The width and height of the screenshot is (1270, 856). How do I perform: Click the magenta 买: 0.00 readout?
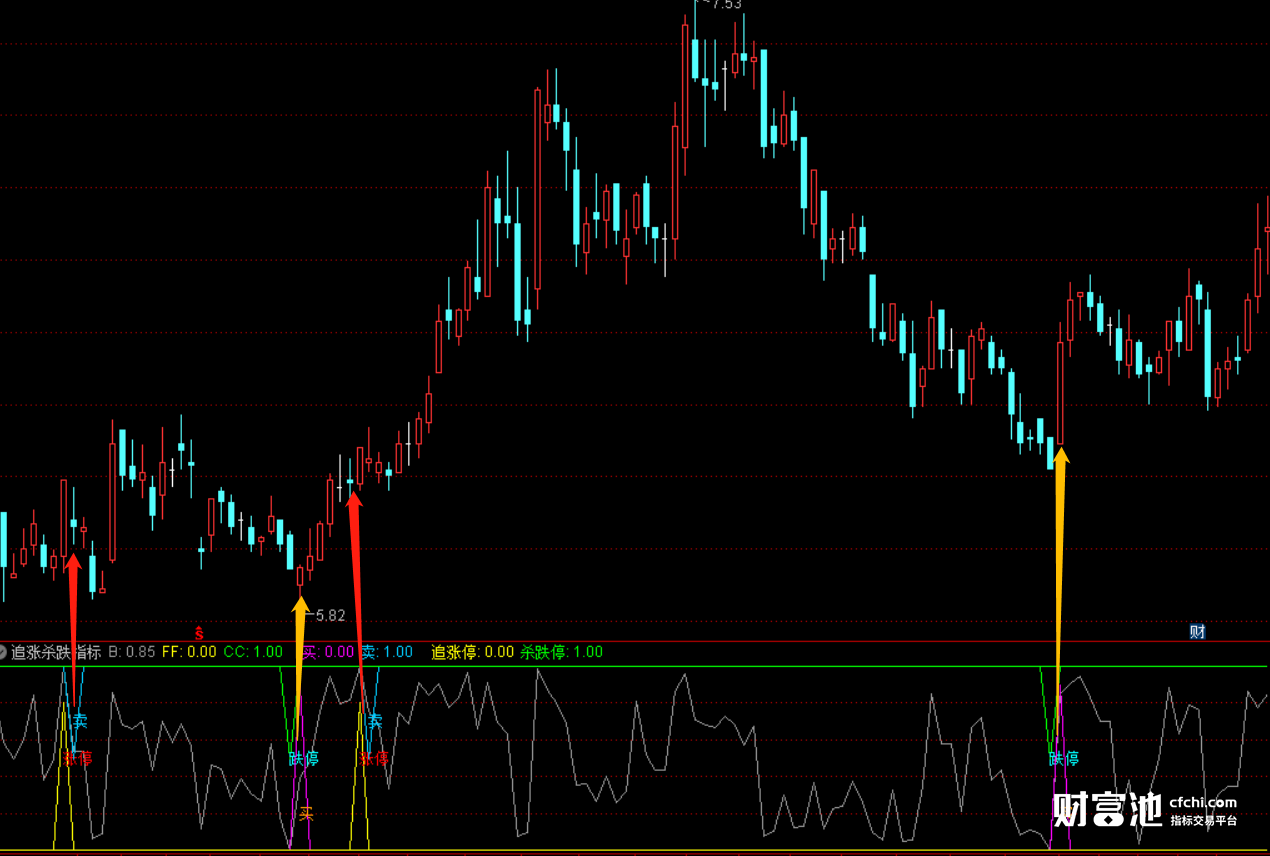click(328, 652)
